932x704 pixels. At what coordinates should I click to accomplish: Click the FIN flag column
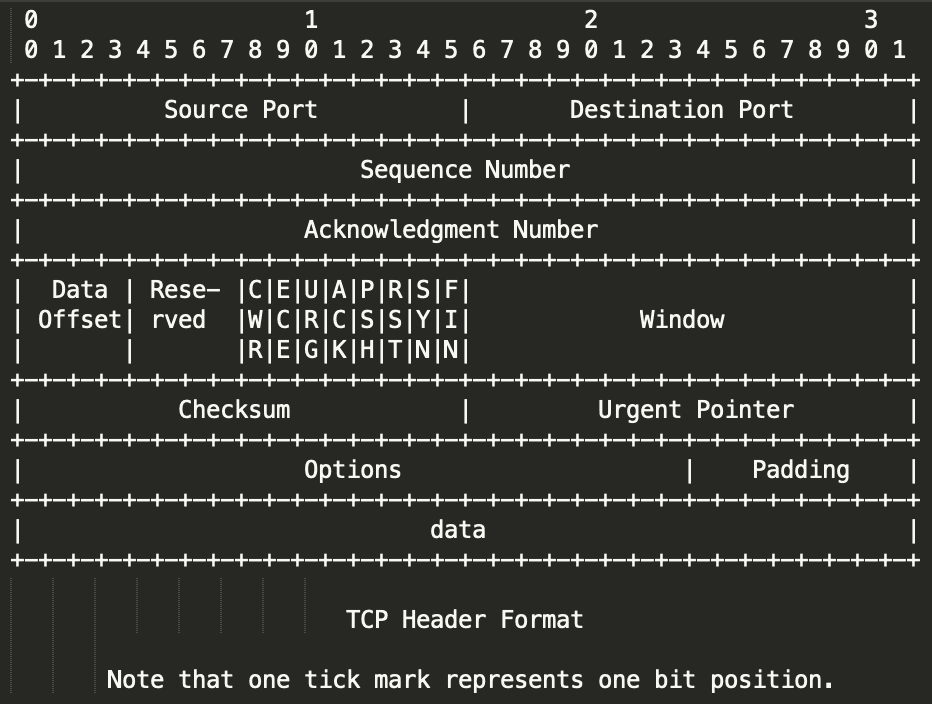click(451, 320)
